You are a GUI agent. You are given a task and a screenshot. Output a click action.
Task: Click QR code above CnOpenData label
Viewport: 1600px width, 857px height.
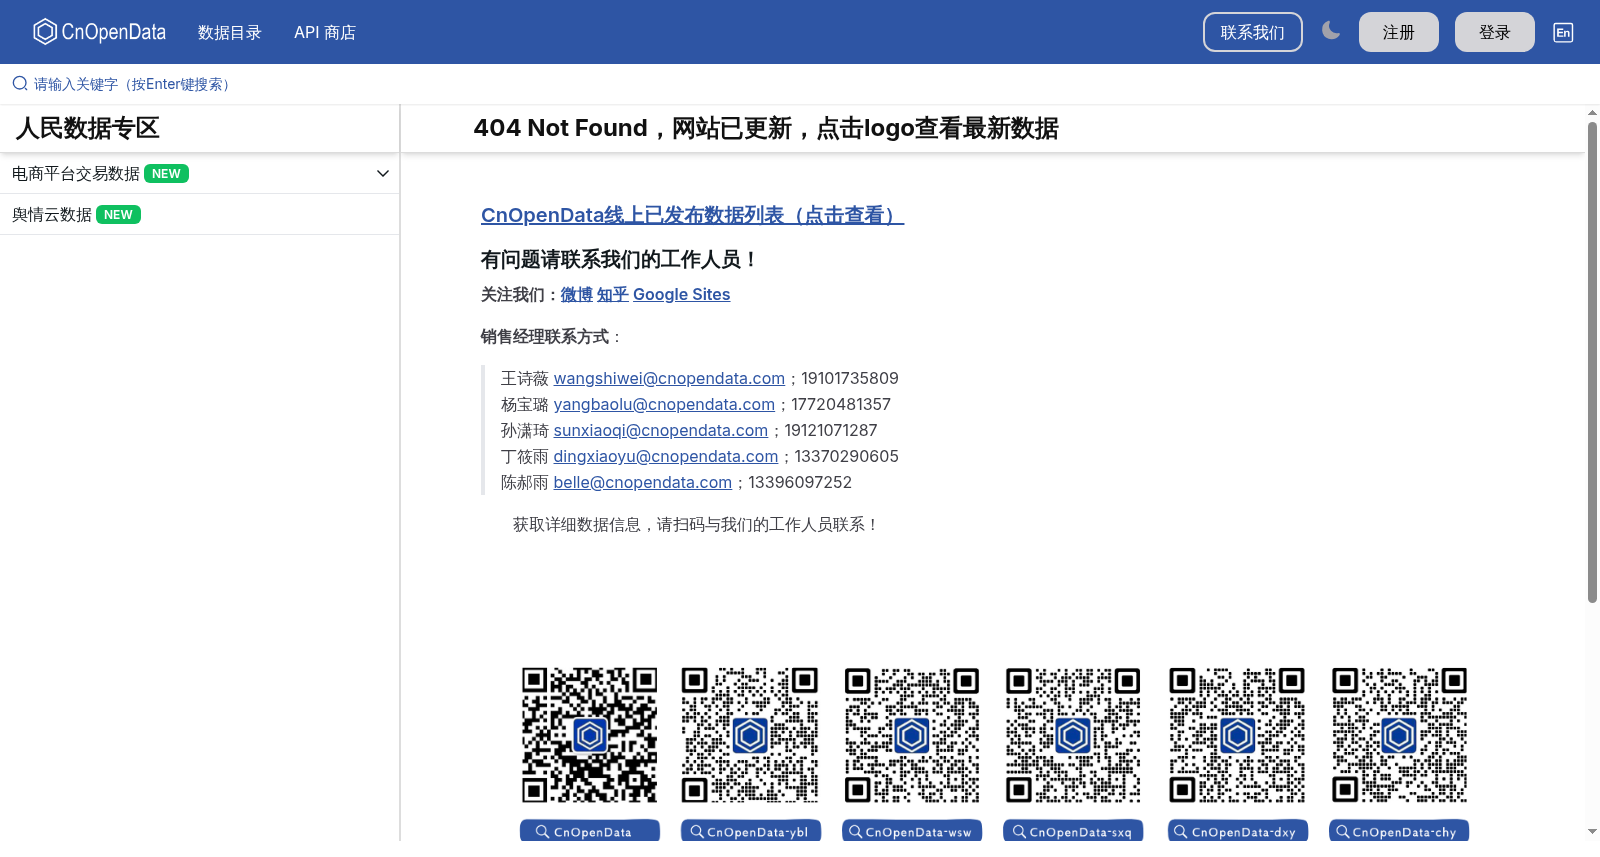click(590, 735)
